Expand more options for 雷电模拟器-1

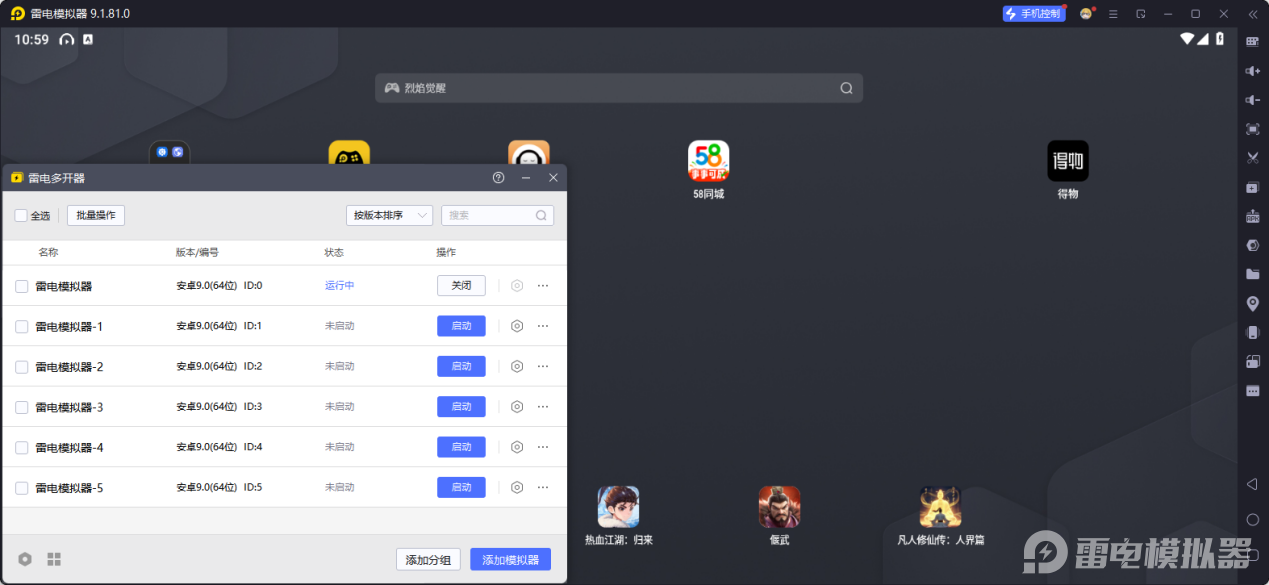(x=543, y=326)
